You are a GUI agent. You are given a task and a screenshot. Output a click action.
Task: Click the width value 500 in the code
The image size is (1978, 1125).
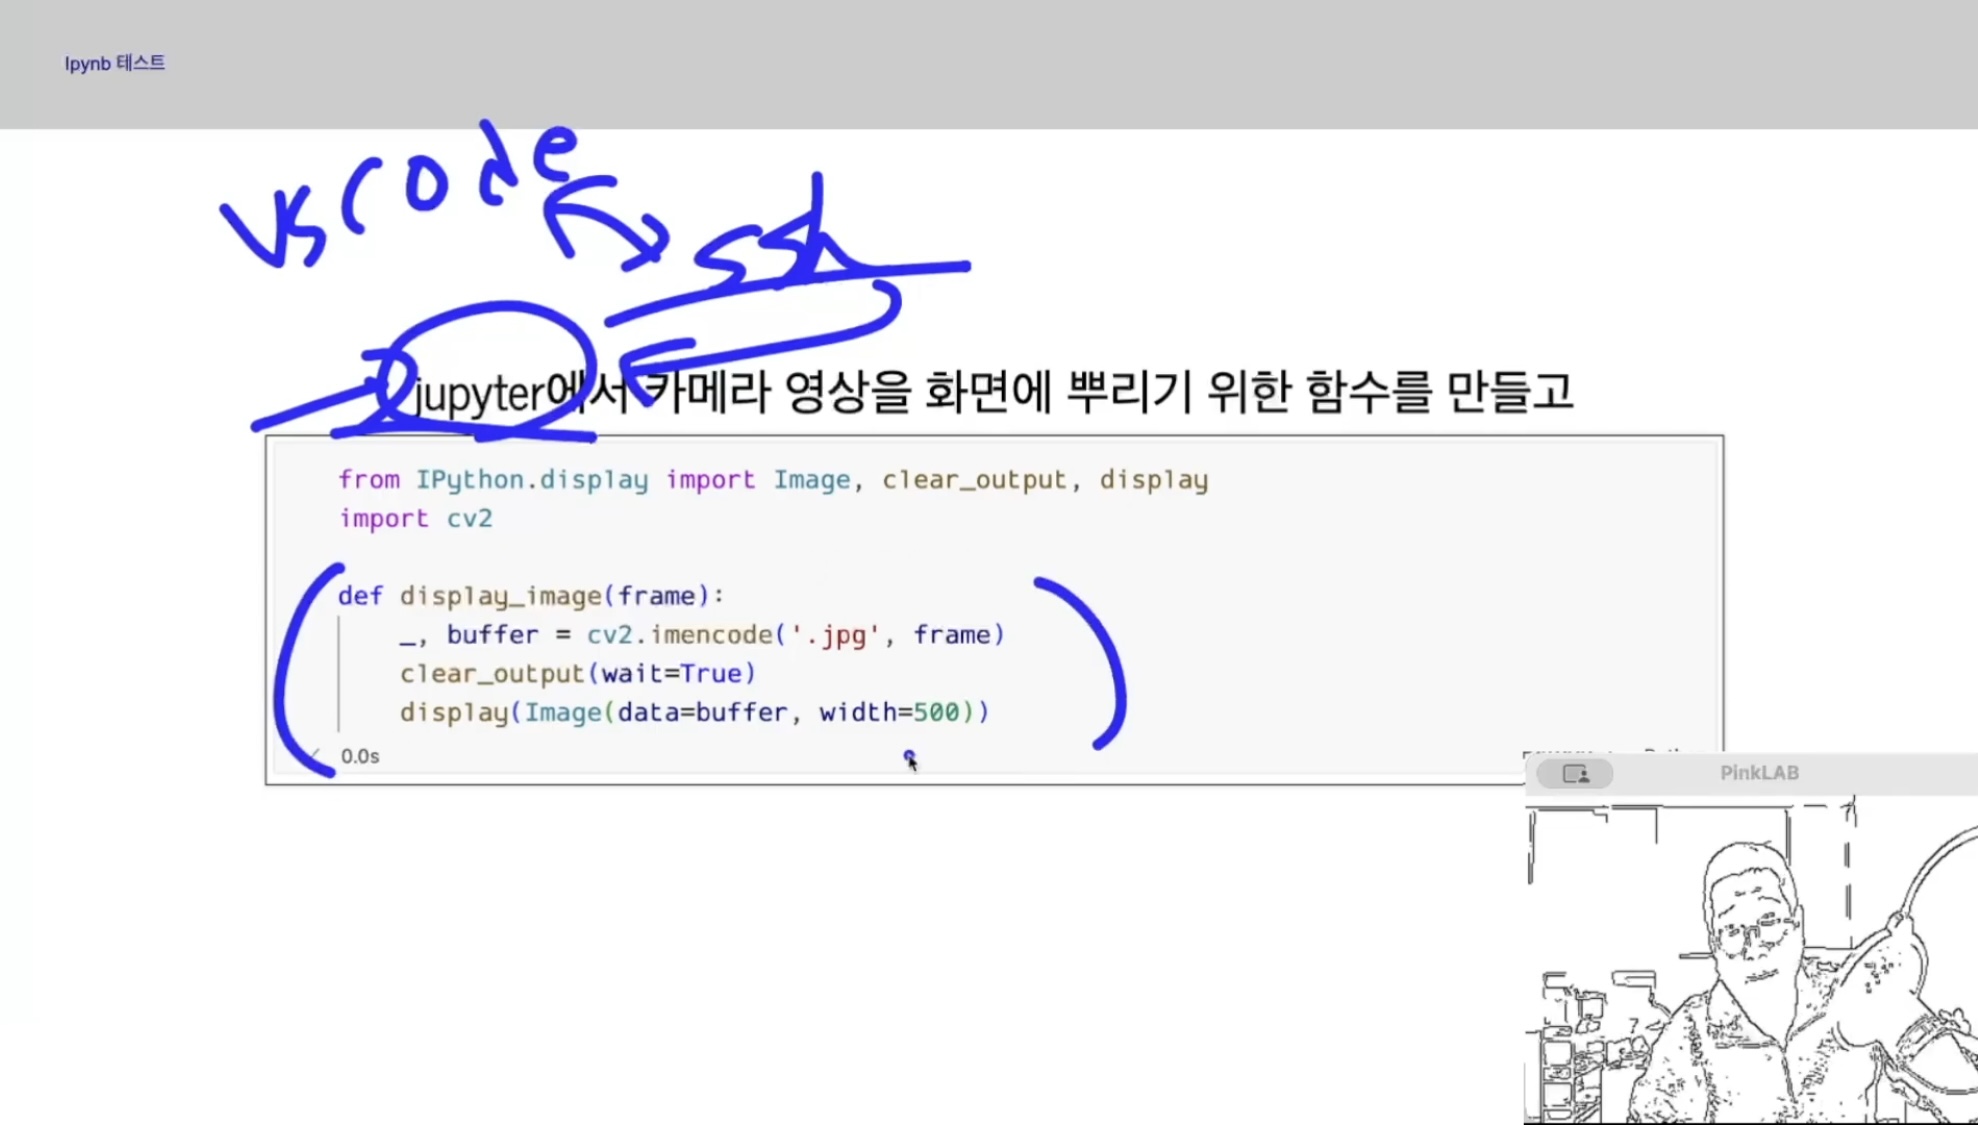[x=936, y=712]
